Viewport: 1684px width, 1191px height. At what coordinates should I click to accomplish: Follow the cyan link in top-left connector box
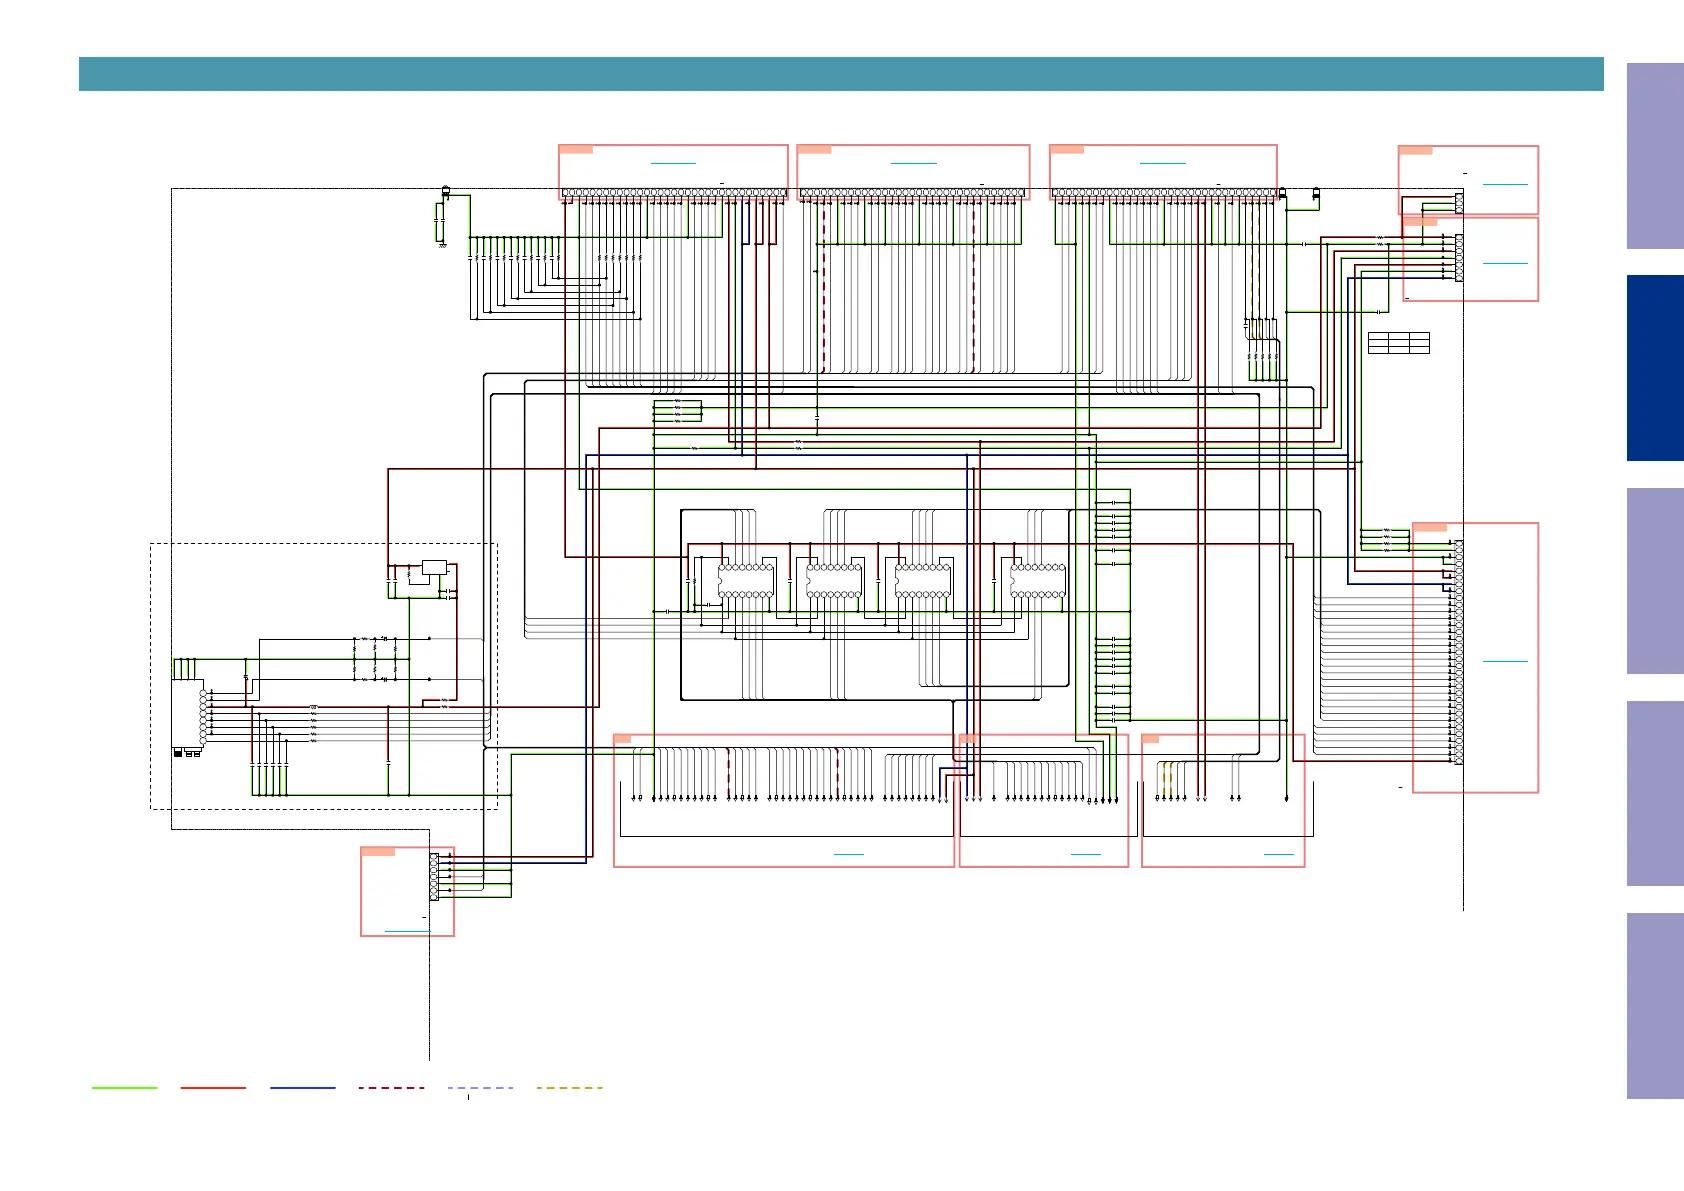[x=673, y=163]
